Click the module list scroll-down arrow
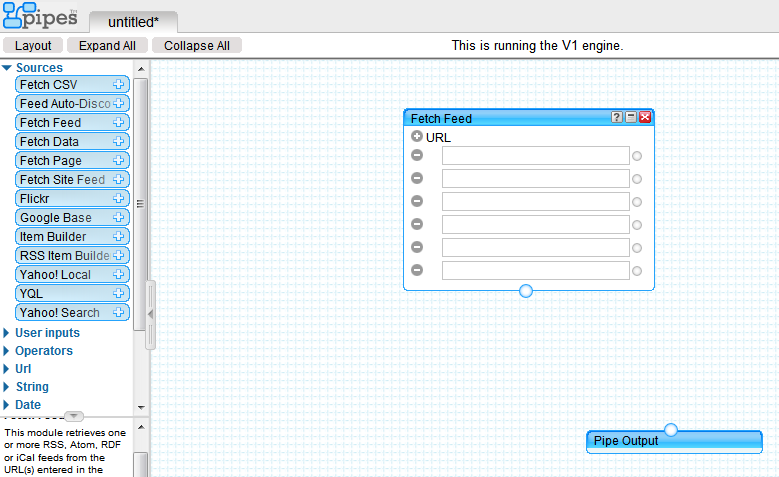 pos(141,407)
